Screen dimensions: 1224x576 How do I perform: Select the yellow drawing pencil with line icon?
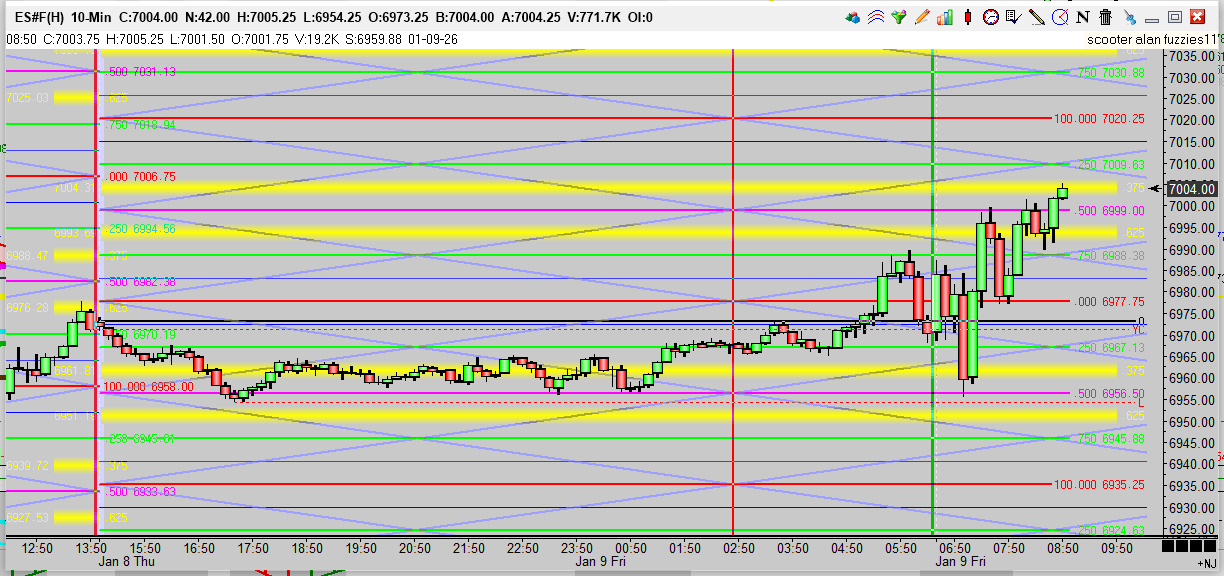(x=1036, y=17)
